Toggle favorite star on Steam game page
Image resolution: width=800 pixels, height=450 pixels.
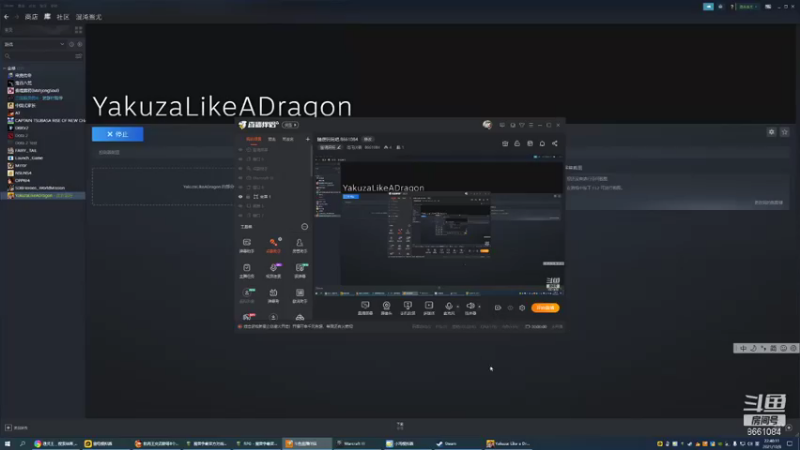click(785, 132)
